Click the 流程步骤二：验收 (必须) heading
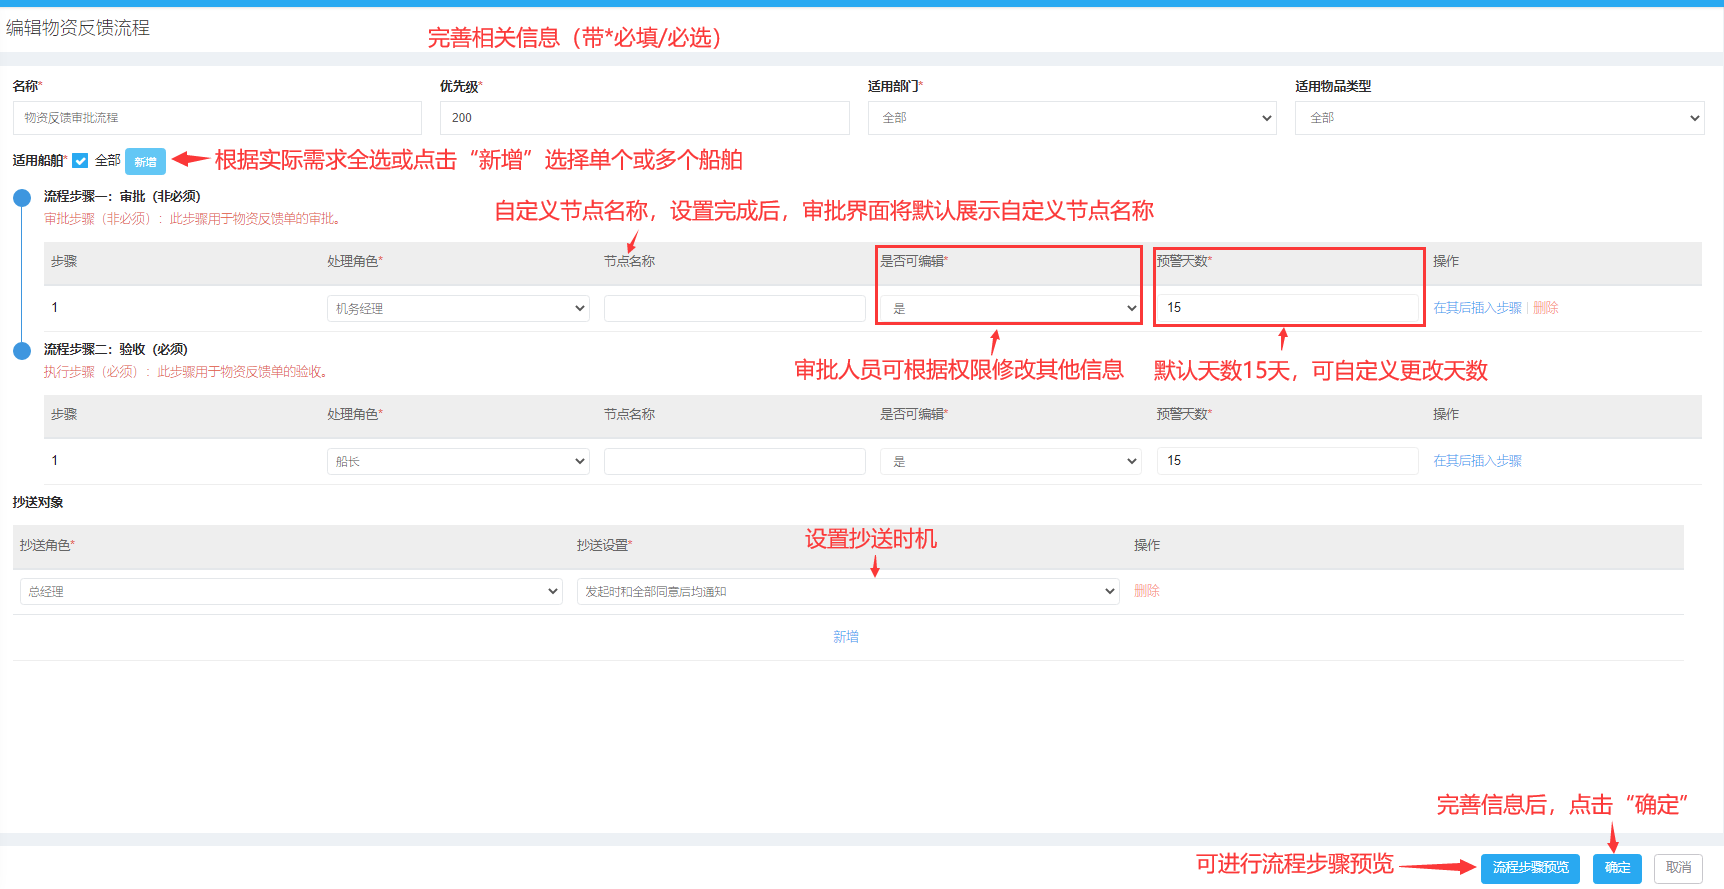Image resolution: width=1724 pixels, height=889 pixels. (115, 349)
